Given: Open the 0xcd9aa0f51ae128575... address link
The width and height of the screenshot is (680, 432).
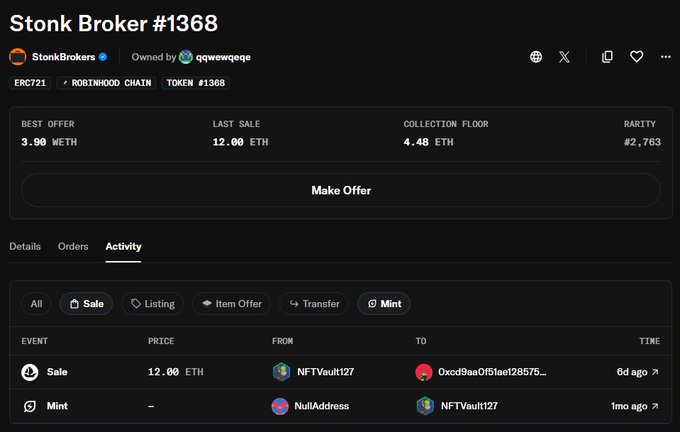Looking at the screenshot, I should (x=492, y=372).
